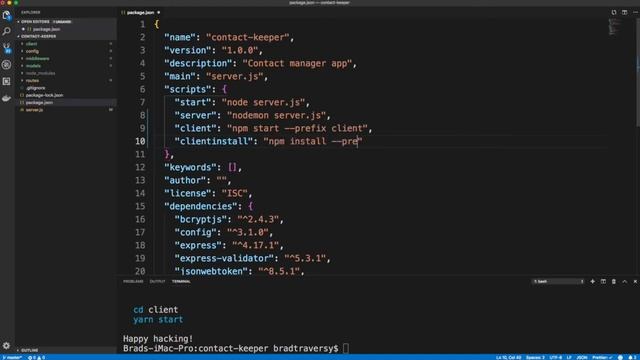Screen dimensions: 640x360
Task: Select the package.json editor tab
Action: pyautogui.click(x=140, y=13)
